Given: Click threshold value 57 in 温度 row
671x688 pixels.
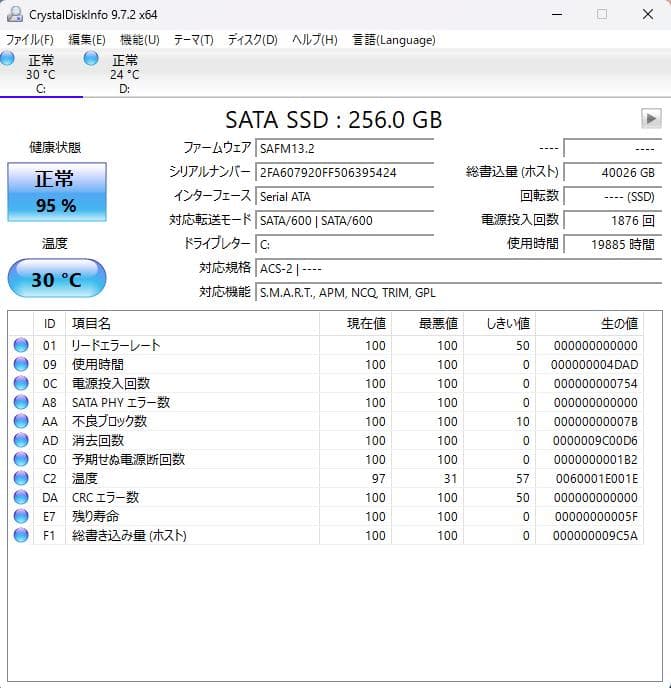Looking at the screenshot, I should click(522, 479).
